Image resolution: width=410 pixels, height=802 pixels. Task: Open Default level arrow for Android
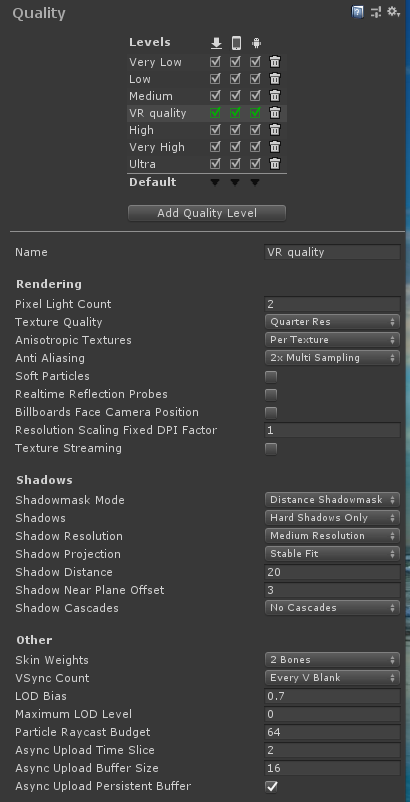tap(255, 183)
